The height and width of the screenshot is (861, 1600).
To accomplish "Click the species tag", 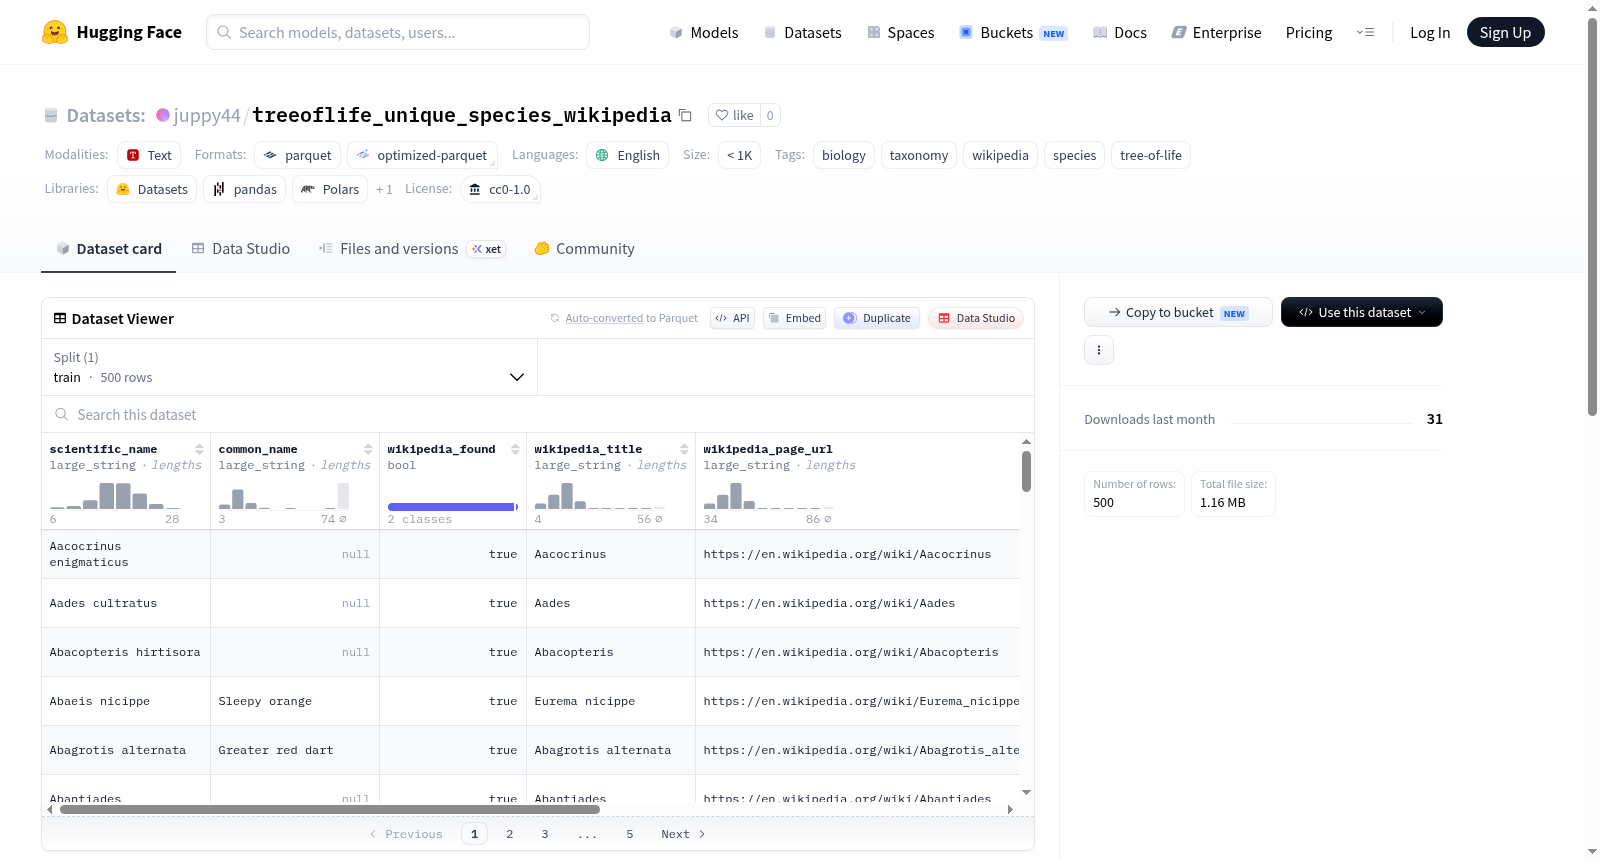I will point(1075,155).
